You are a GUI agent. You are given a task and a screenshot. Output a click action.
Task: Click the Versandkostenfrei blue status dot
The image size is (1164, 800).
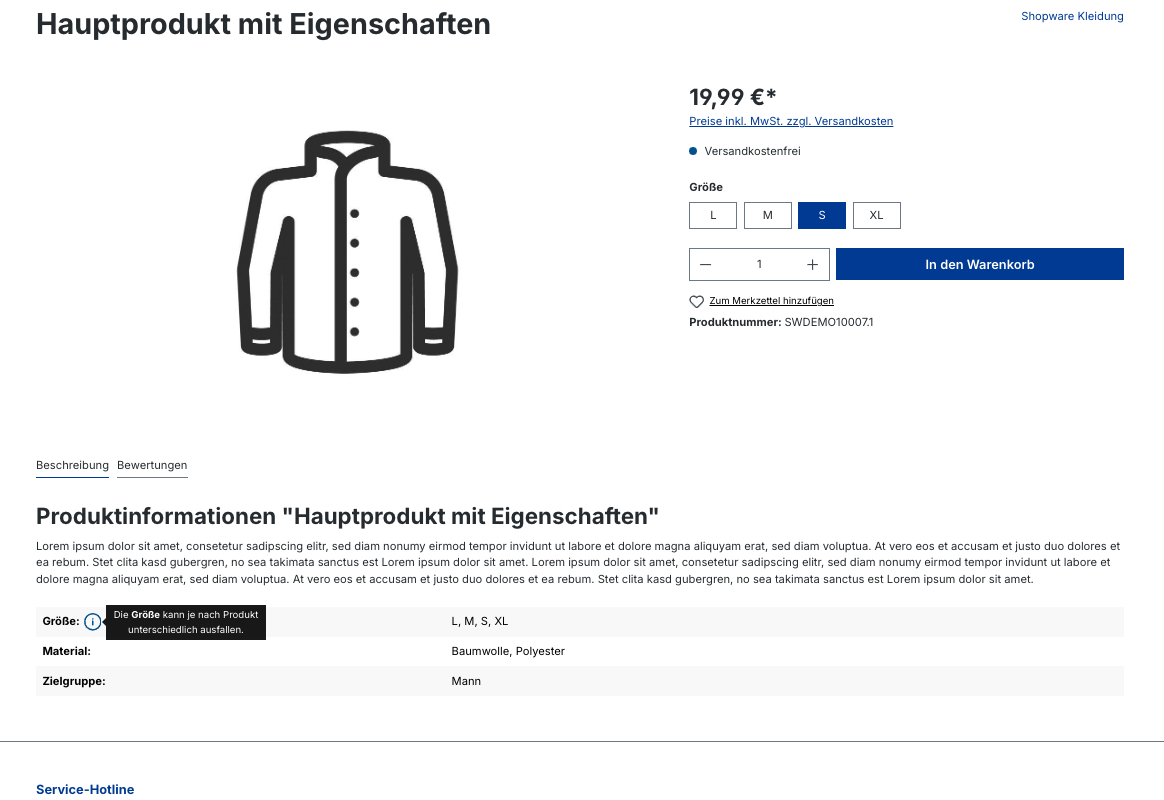(x=693, y=151)
